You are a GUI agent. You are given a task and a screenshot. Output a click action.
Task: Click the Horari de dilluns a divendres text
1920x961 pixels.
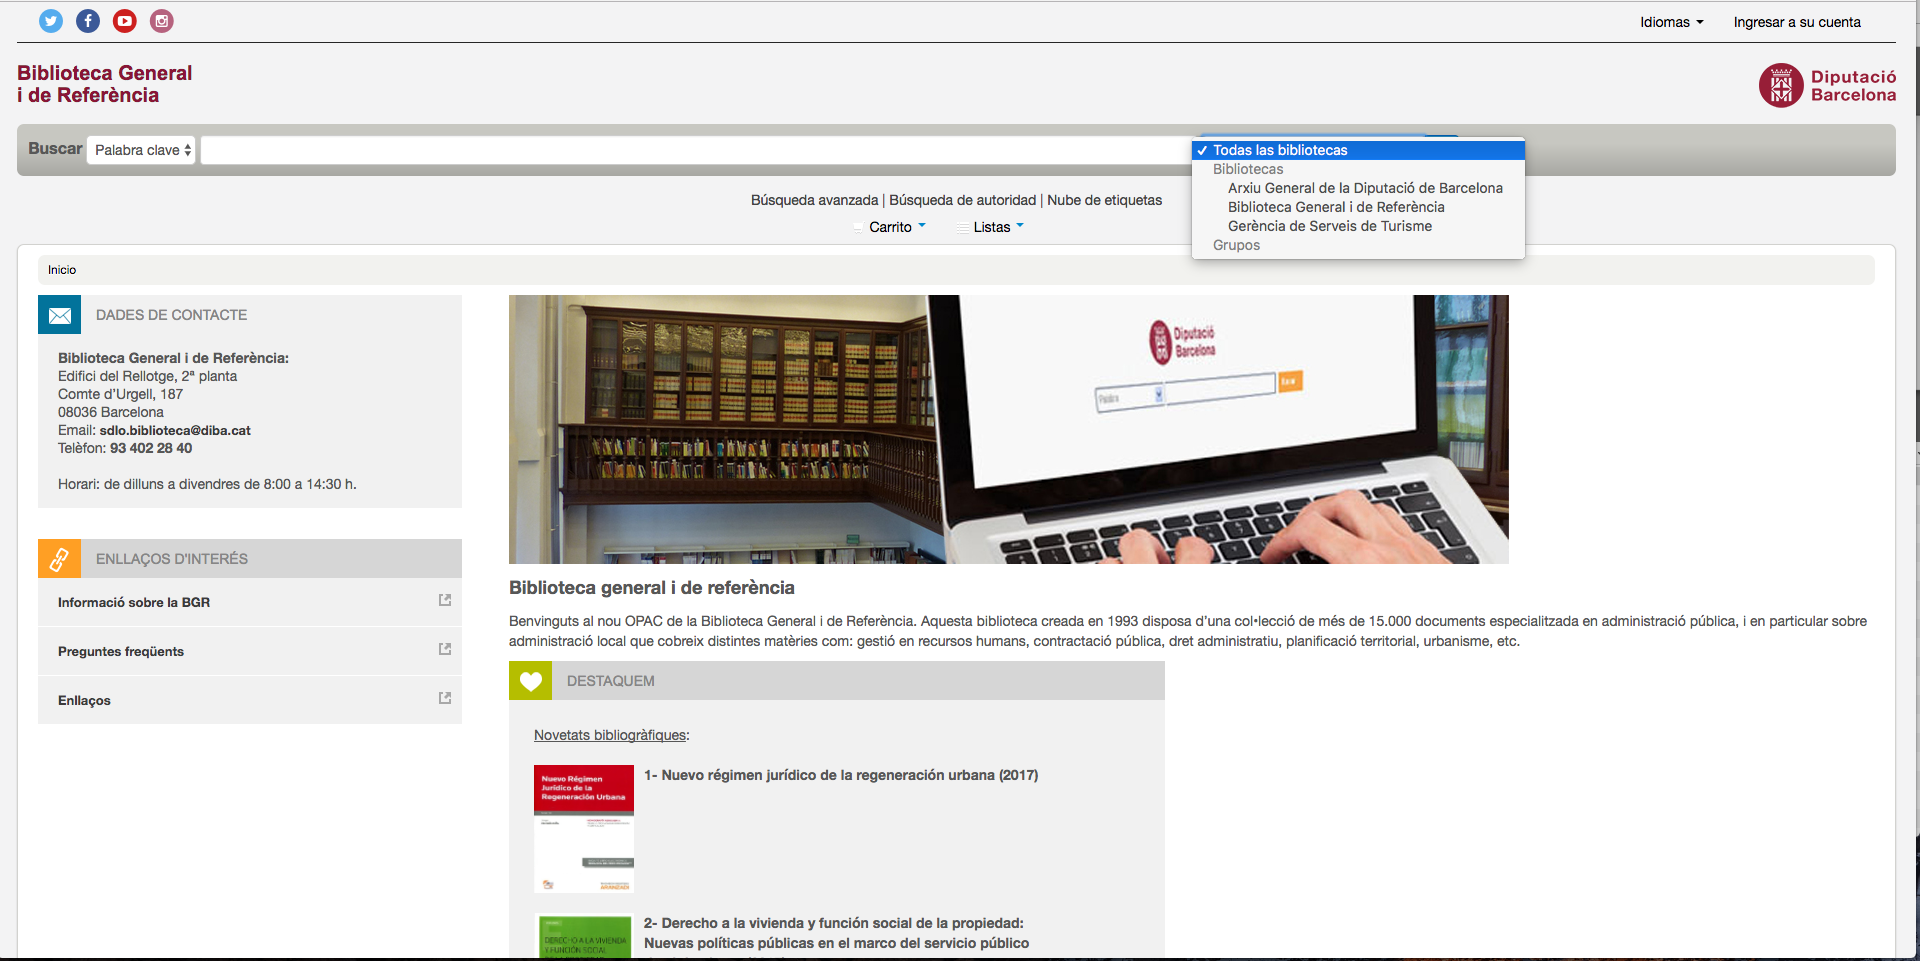[x=207, y=484]
